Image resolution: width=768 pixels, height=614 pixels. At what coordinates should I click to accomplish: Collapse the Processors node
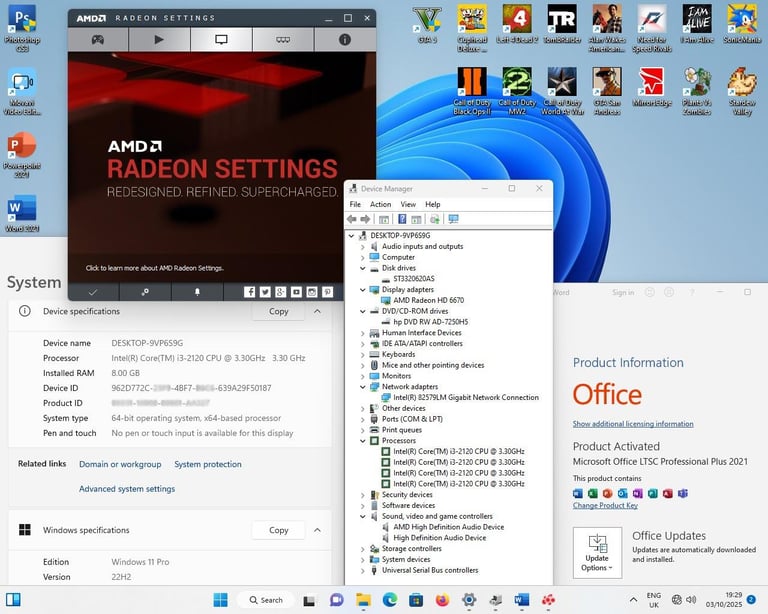[363, 441]
